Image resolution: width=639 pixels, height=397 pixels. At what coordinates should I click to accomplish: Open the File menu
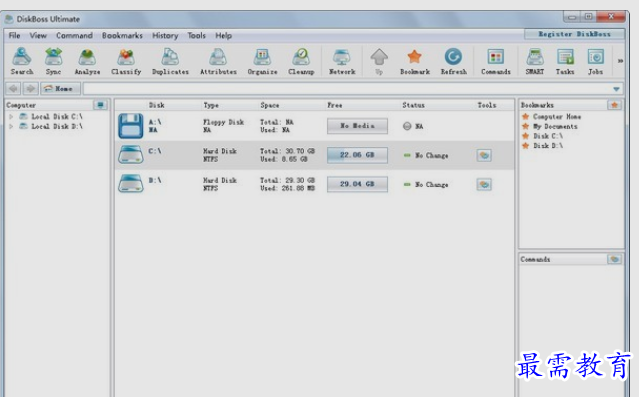(x=15, y=35)
